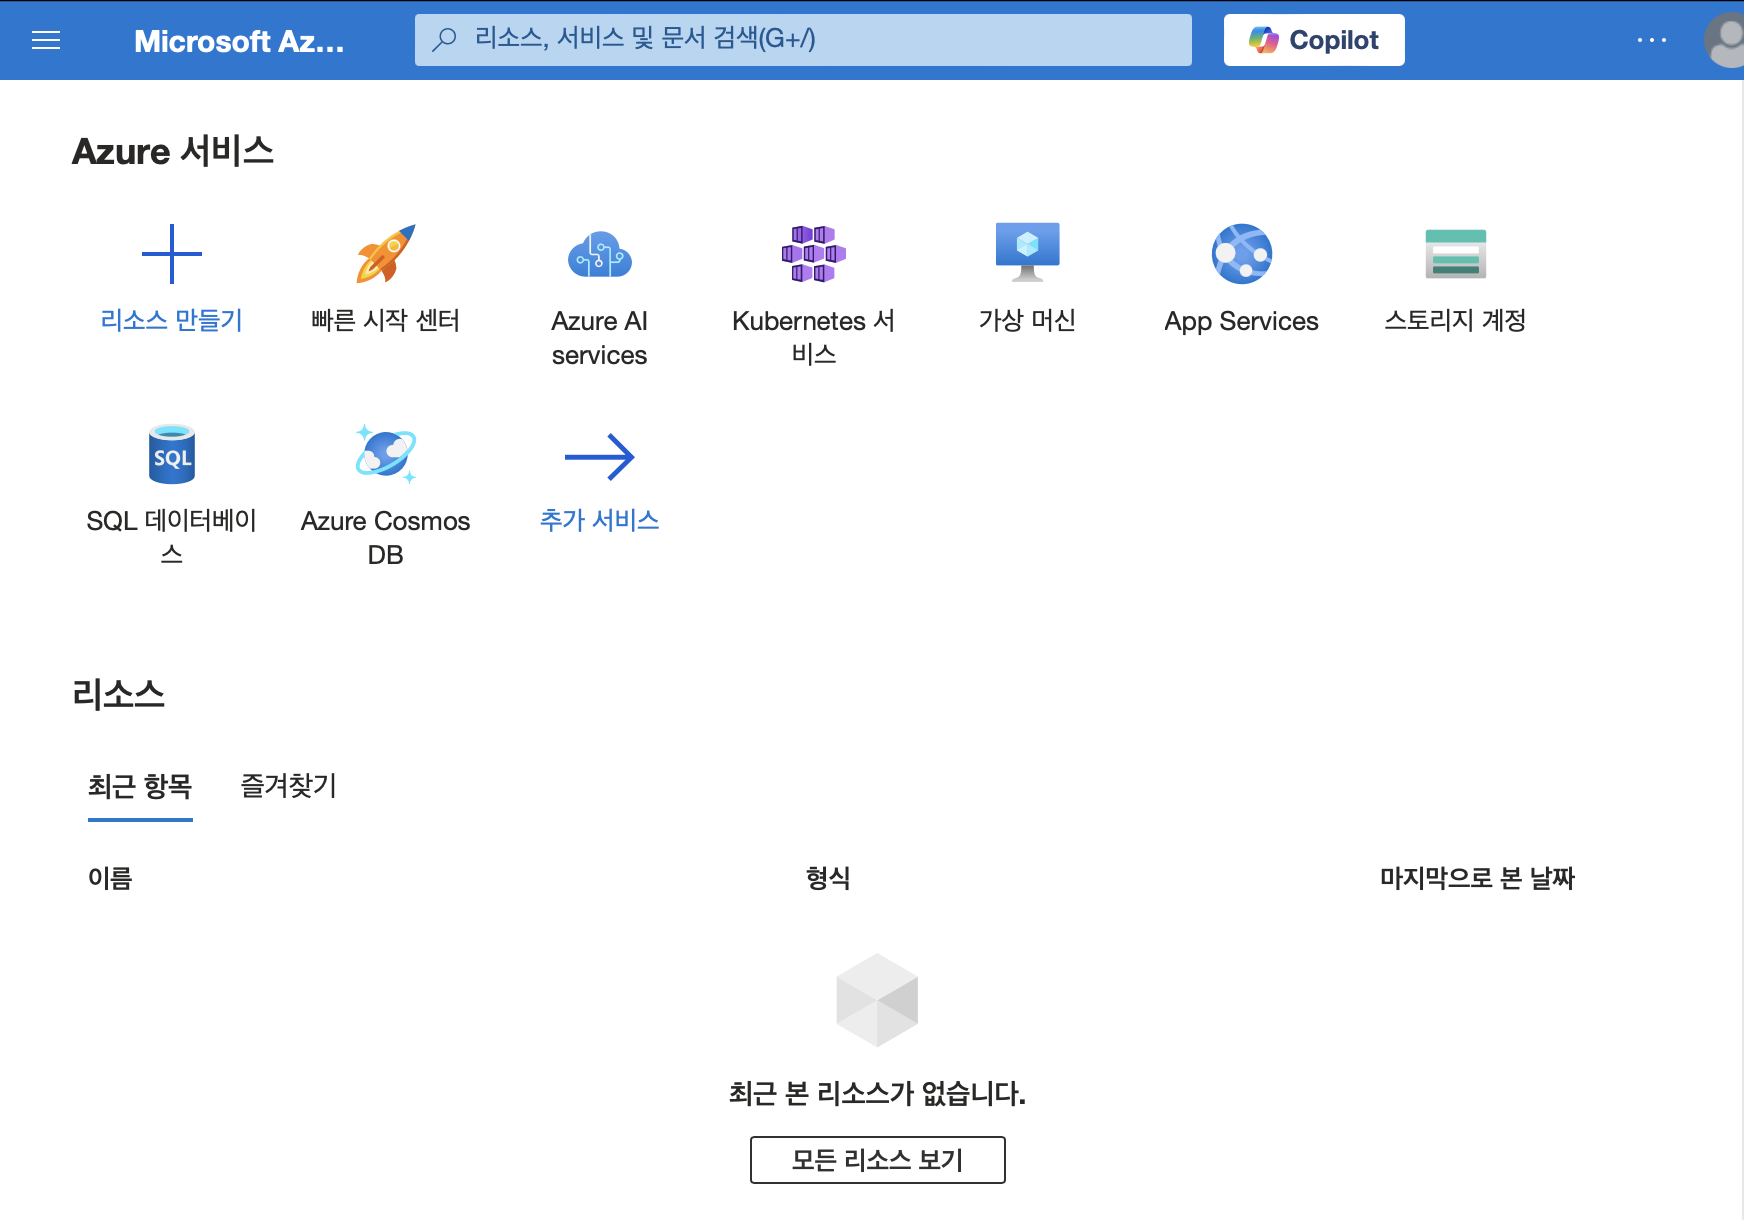Open the storage account icon
1744x1220 pixels.
coord(1456,254)
